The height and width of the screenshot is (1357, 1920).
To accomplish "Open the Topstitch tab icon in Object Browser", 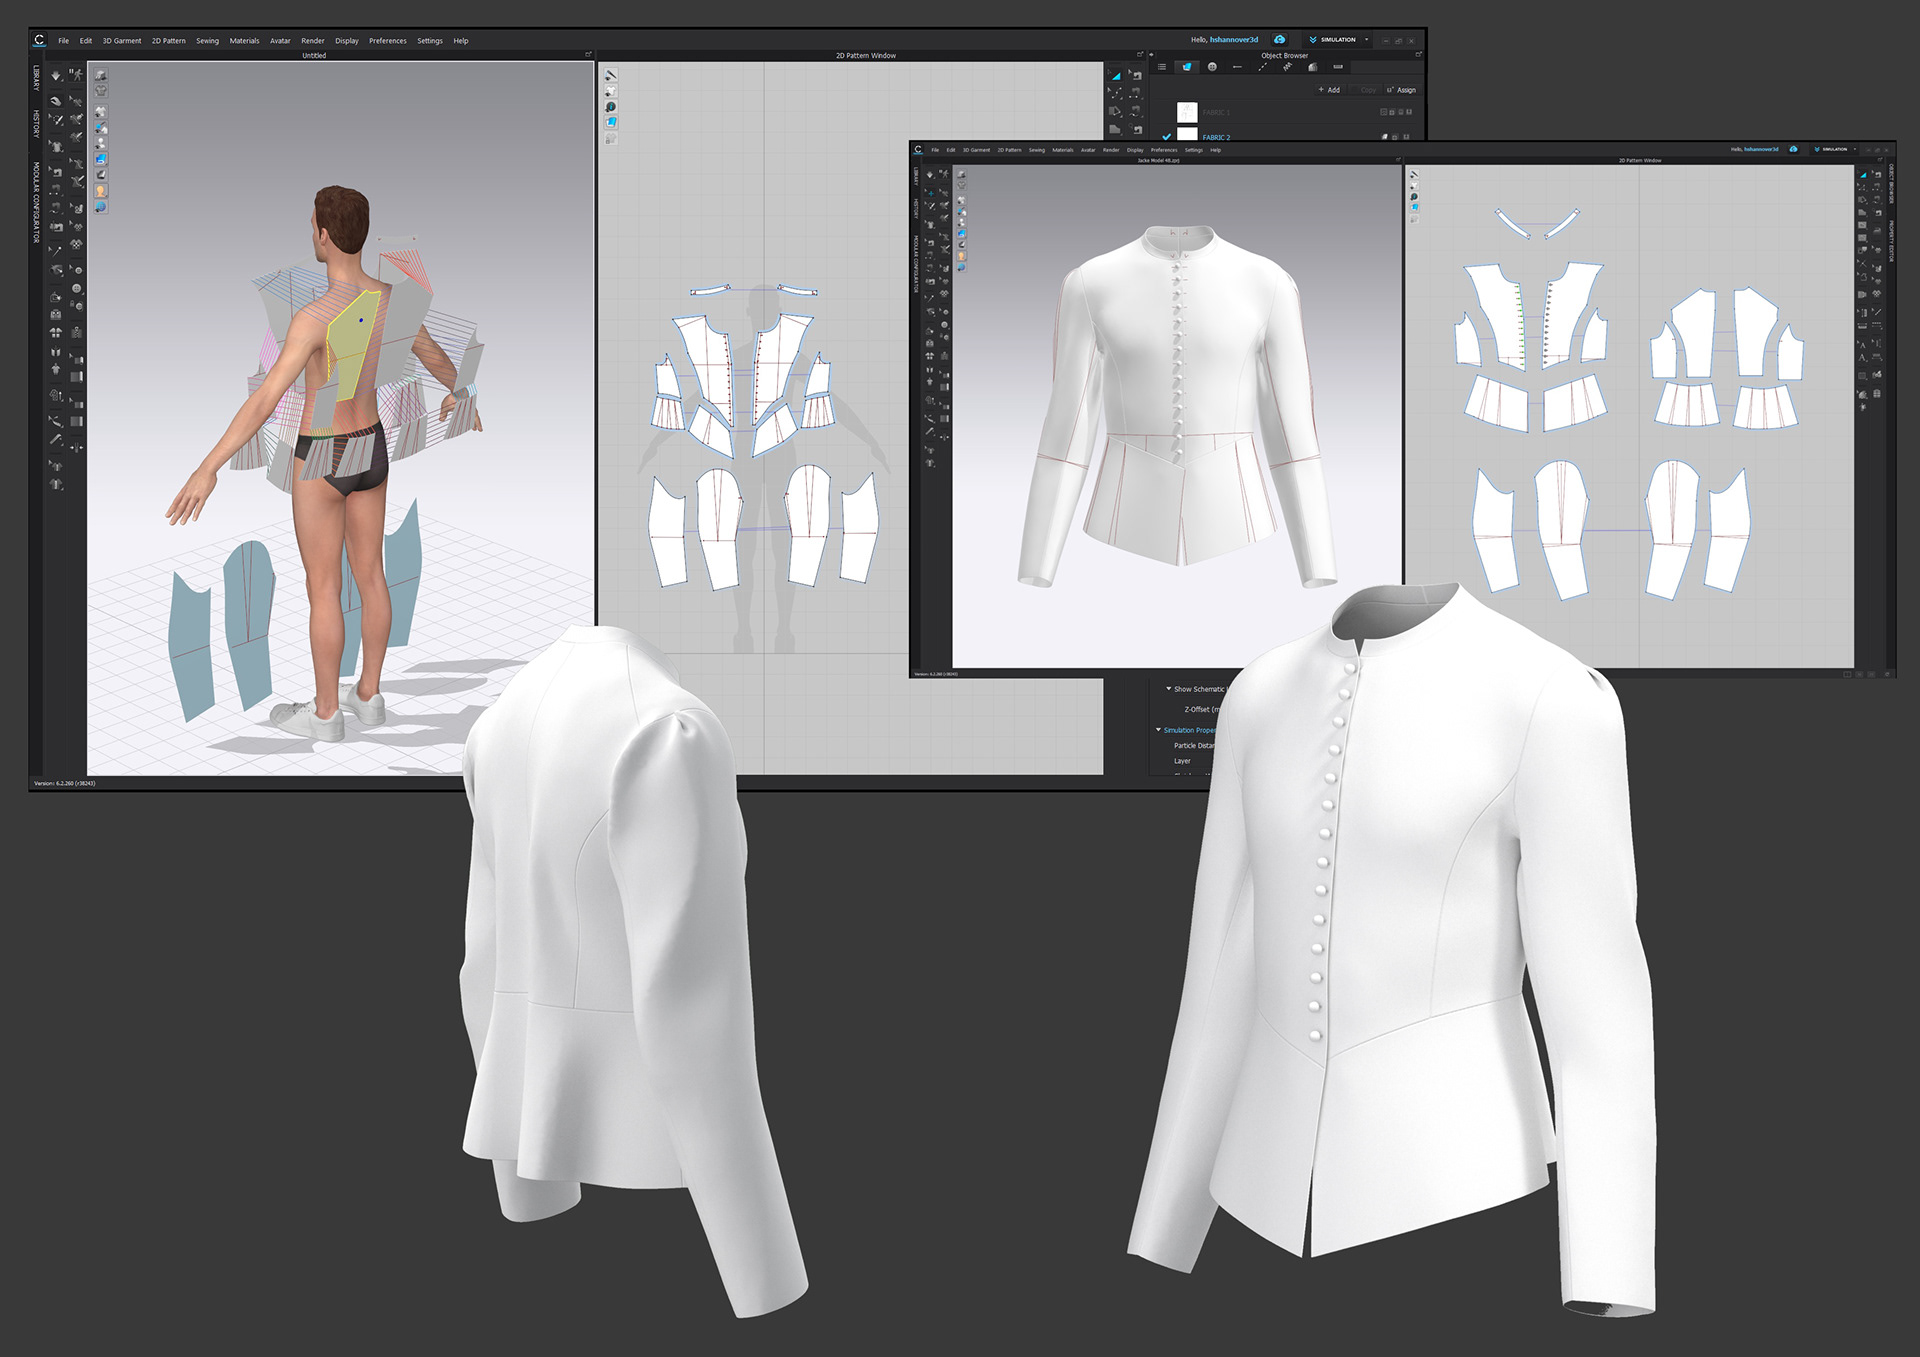I will click(1263, 67).
